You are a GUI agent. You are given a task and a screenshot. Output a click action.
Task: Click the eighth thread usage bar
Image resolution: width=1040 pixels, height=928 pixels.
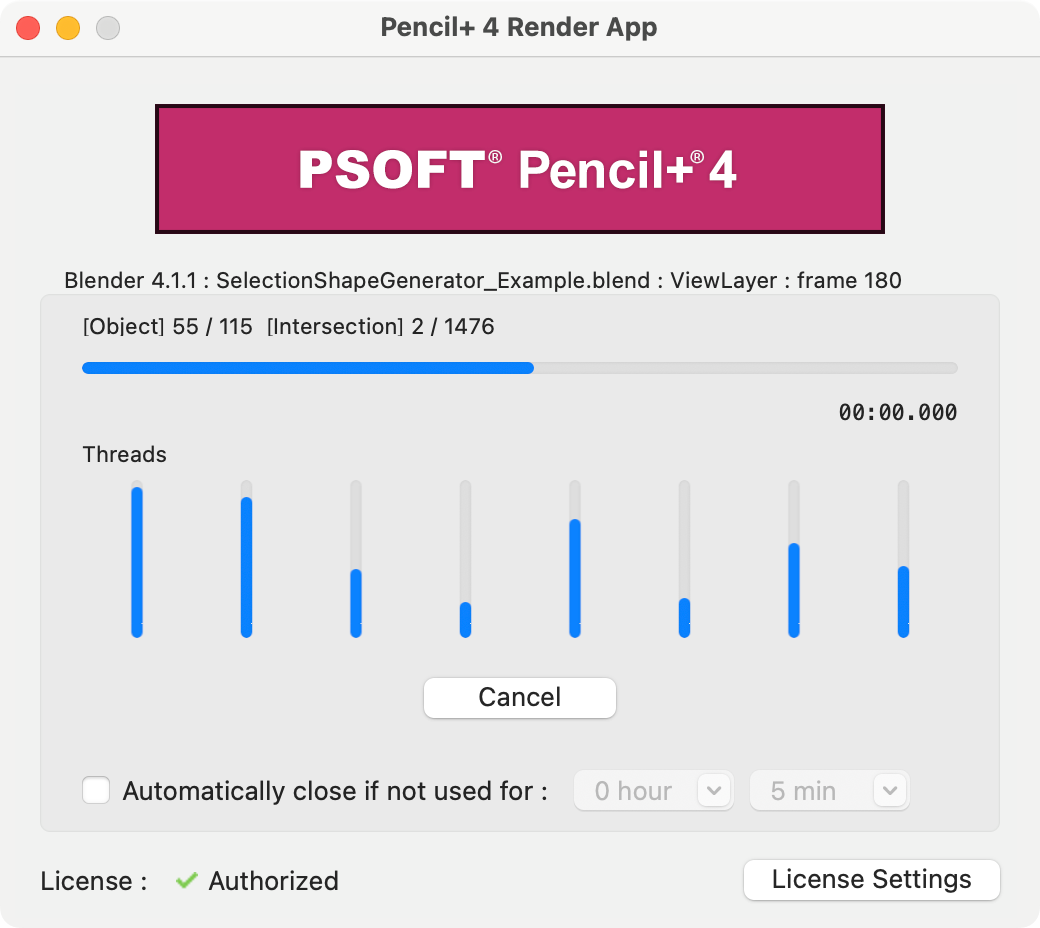click(x=903, y=559)
